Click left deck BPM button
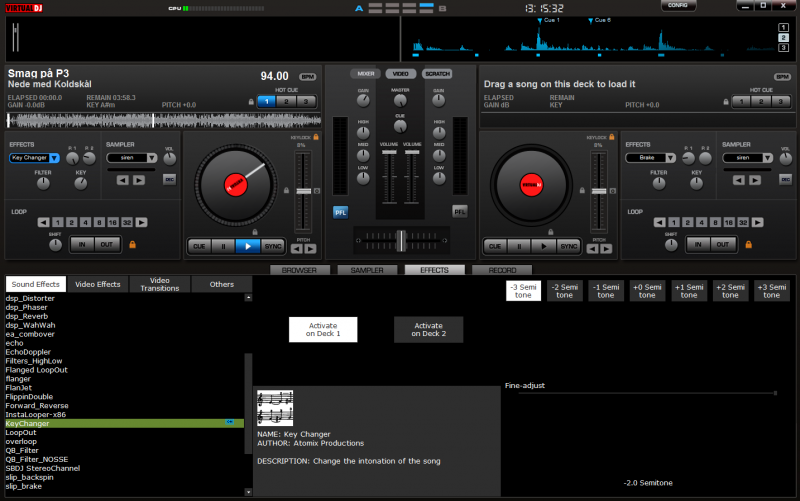Viewport: 800px width, 501px height. coord(308,77)
